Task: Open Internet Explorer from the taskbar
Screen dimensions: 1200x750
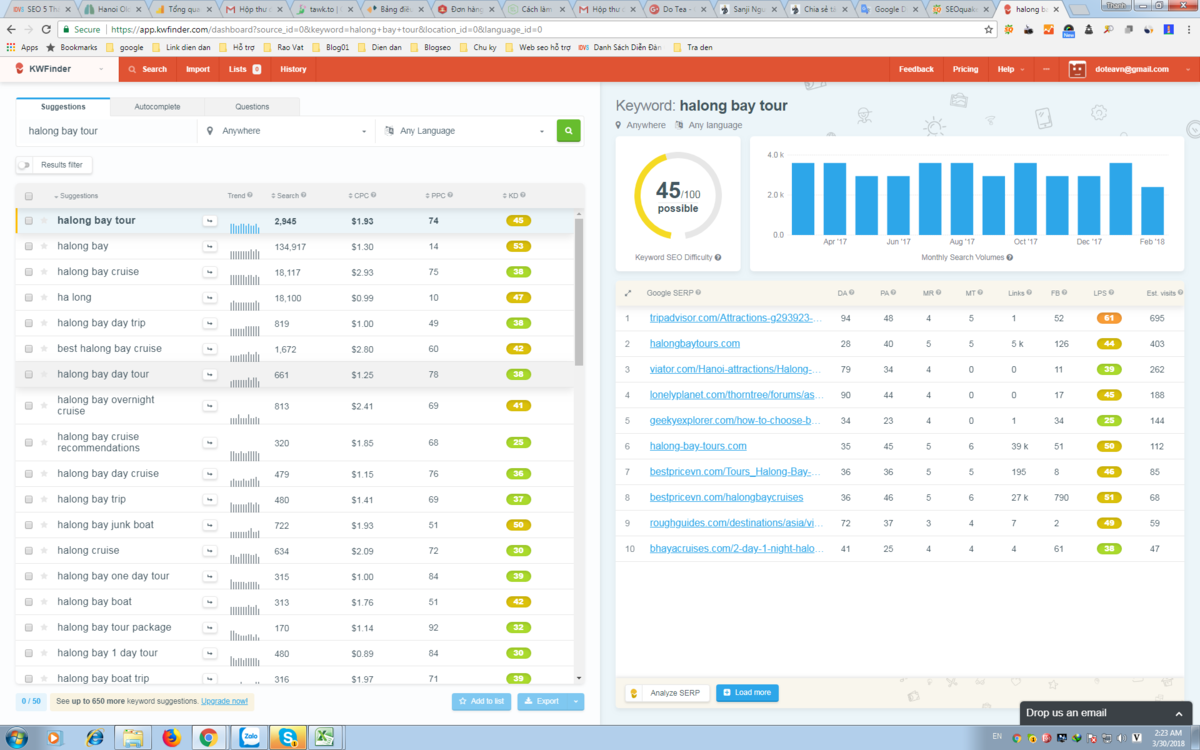Action: point(94,738)
